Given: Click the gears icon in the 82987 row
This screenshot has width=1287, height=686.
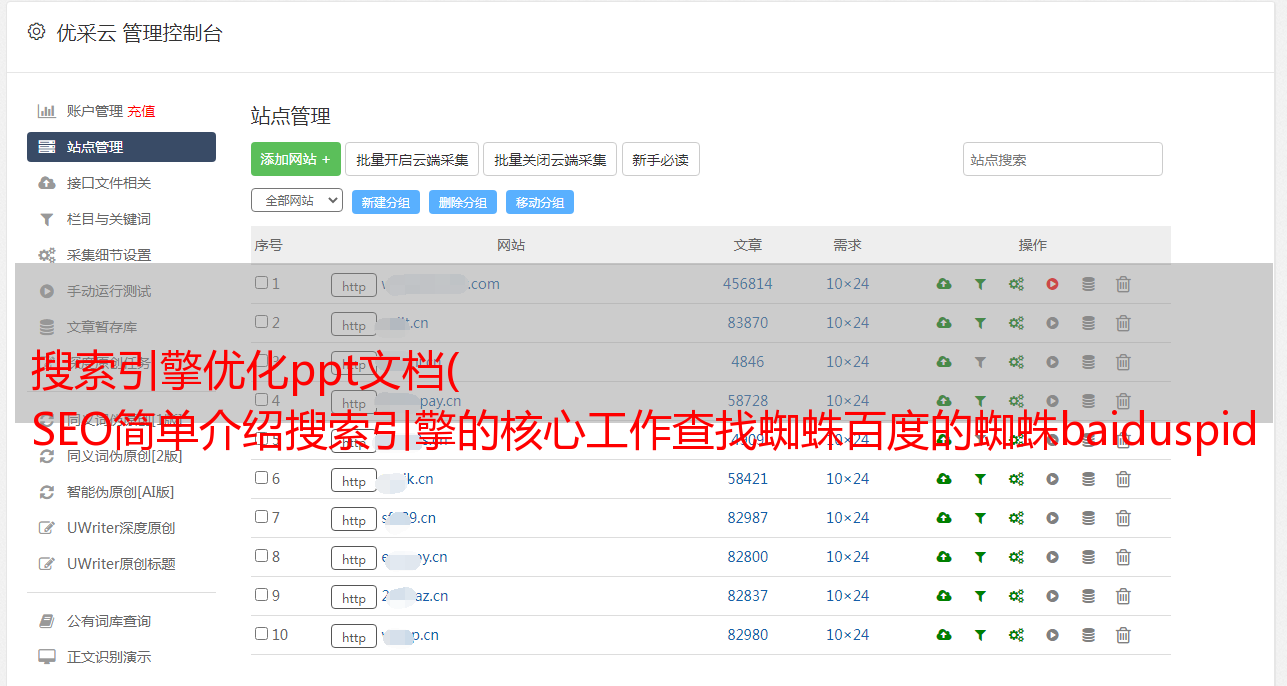Looking at the screenshot, I should [x=1016, y=518].
